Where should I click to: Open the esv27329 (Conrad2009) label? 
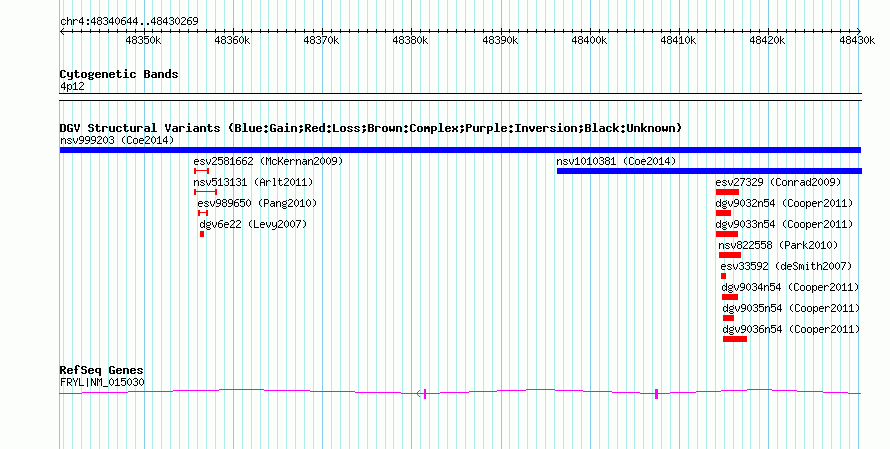(x=778, y=182)
